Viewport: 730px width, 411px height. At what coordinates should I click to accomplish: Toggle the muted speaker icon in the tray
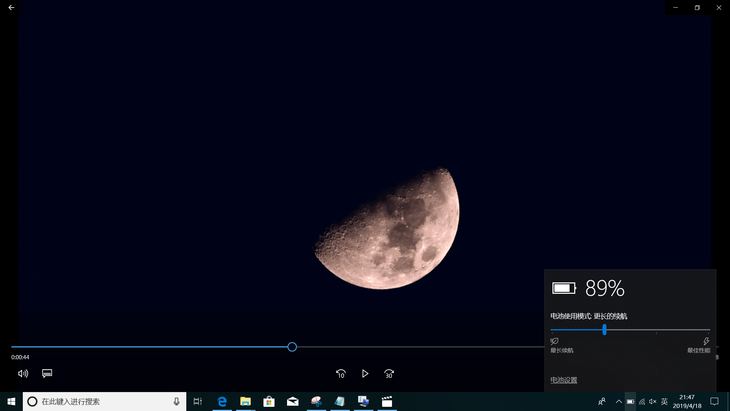[x=652, y=401]
